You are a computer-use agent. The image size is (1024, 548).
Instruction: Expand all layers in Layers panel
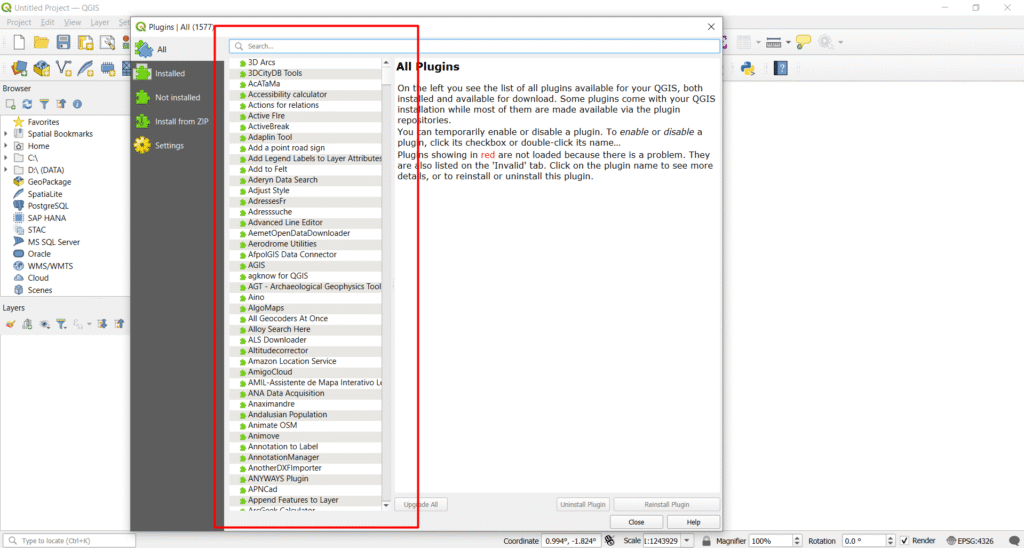103,324
